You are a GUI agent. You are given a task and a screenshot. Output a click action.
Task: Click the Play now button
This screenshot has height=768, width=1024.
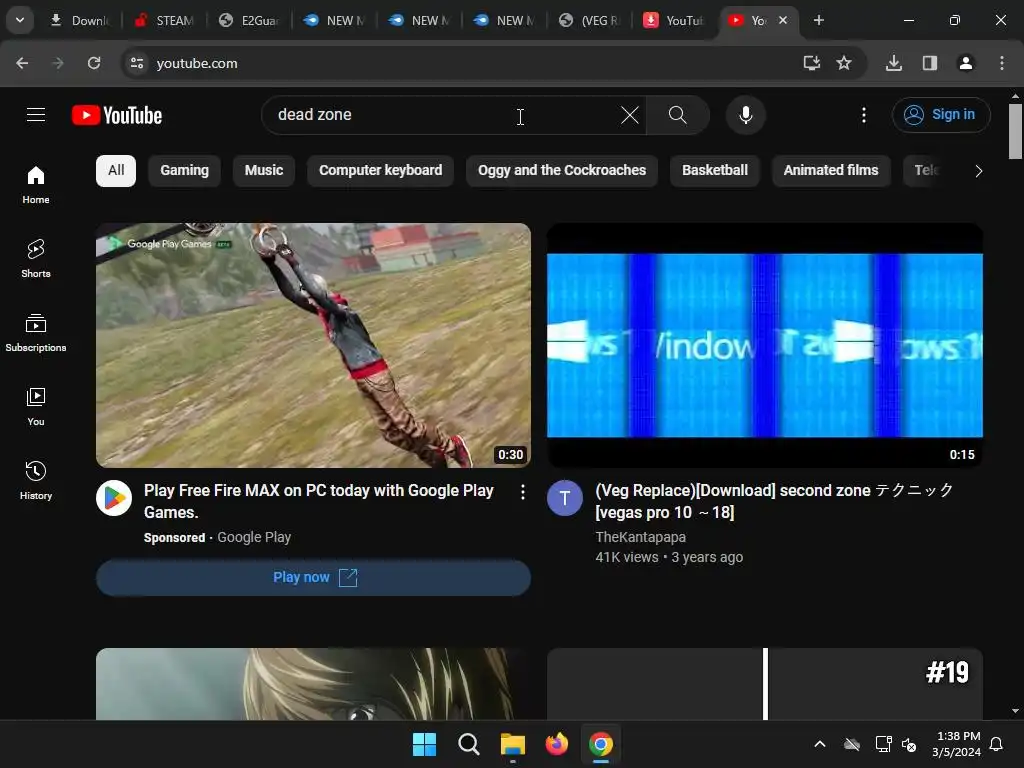(313, 577)
